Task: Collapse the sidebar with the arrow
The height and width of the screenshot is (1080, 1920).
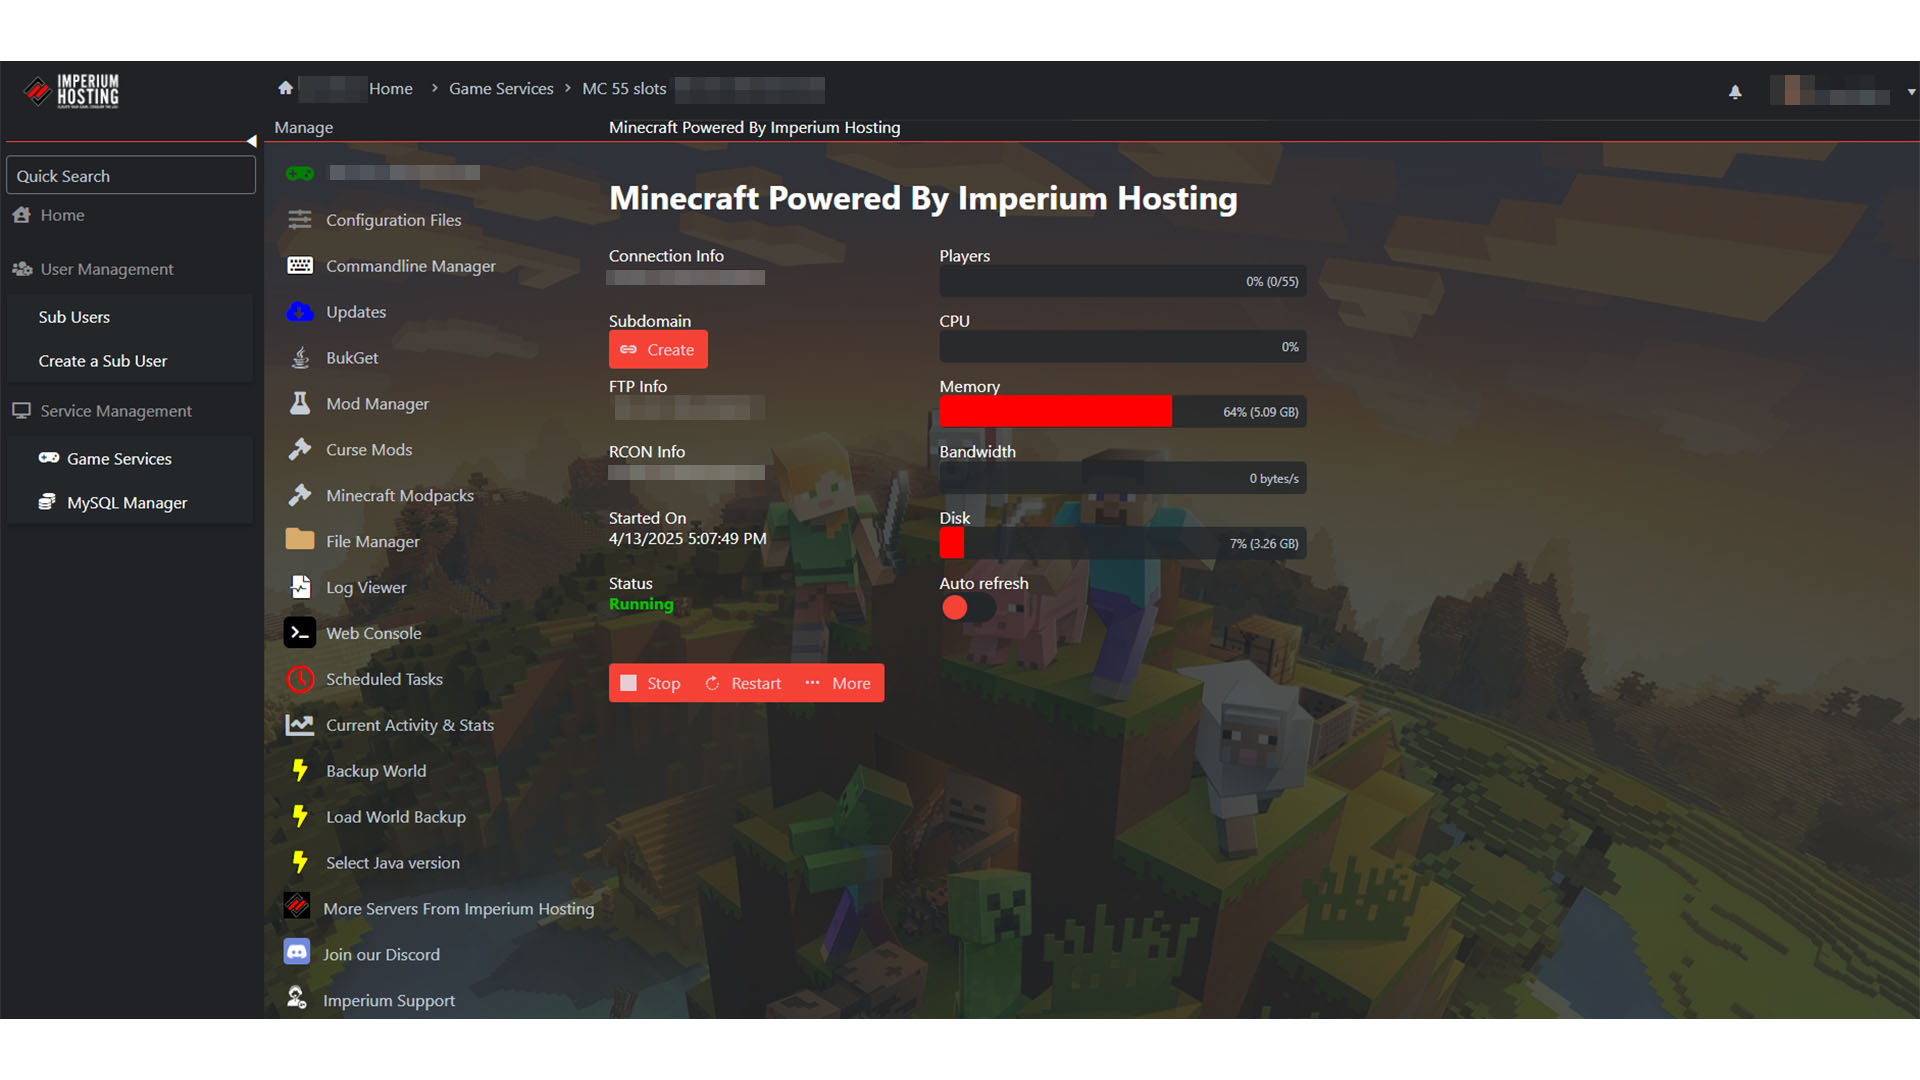Action: click(x=252, y=141)
